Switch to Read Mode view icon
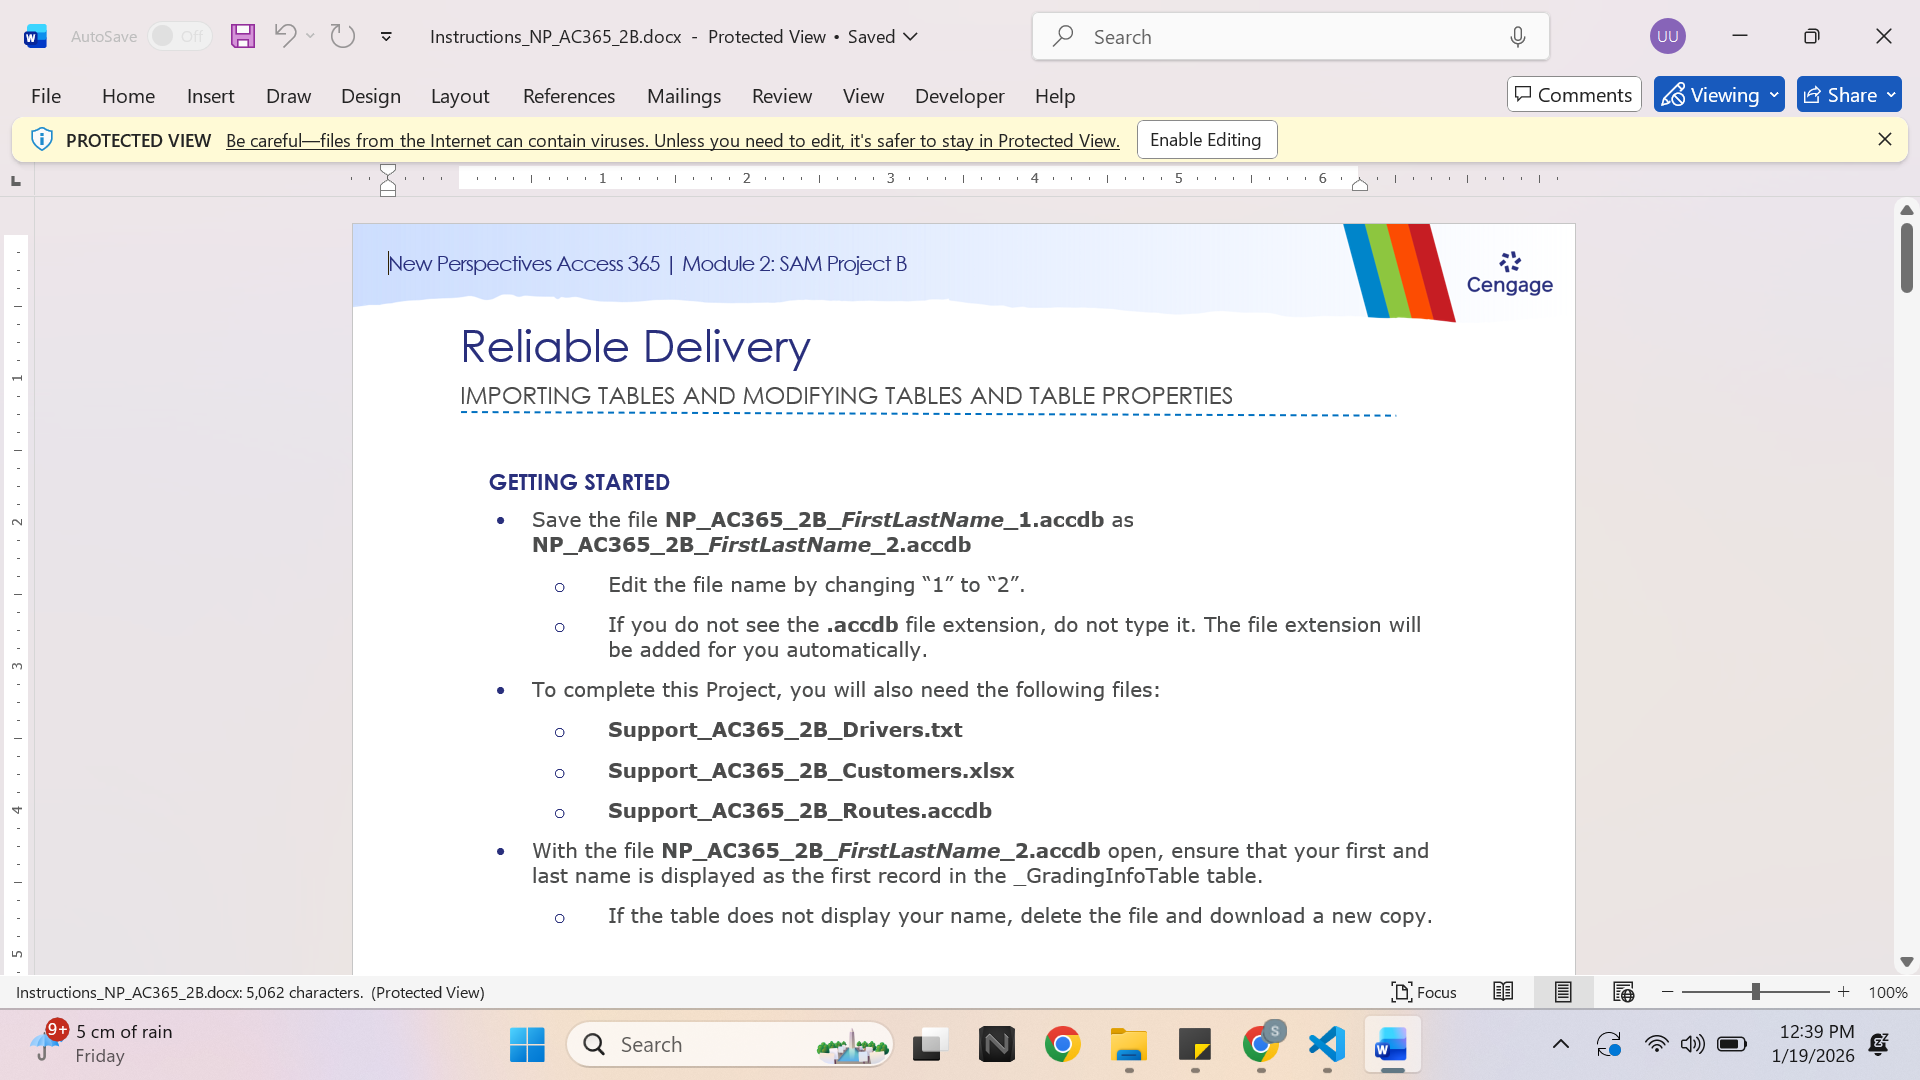The width and height of the screenshot is (1920, 1080). 1503,992
